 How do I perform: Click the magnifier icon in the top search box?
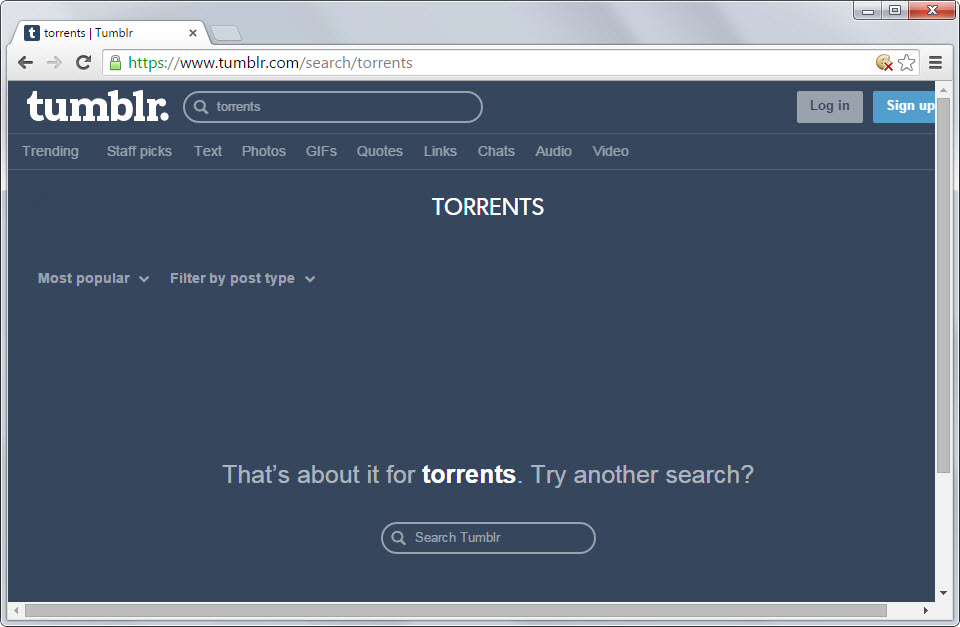[201, 107]
